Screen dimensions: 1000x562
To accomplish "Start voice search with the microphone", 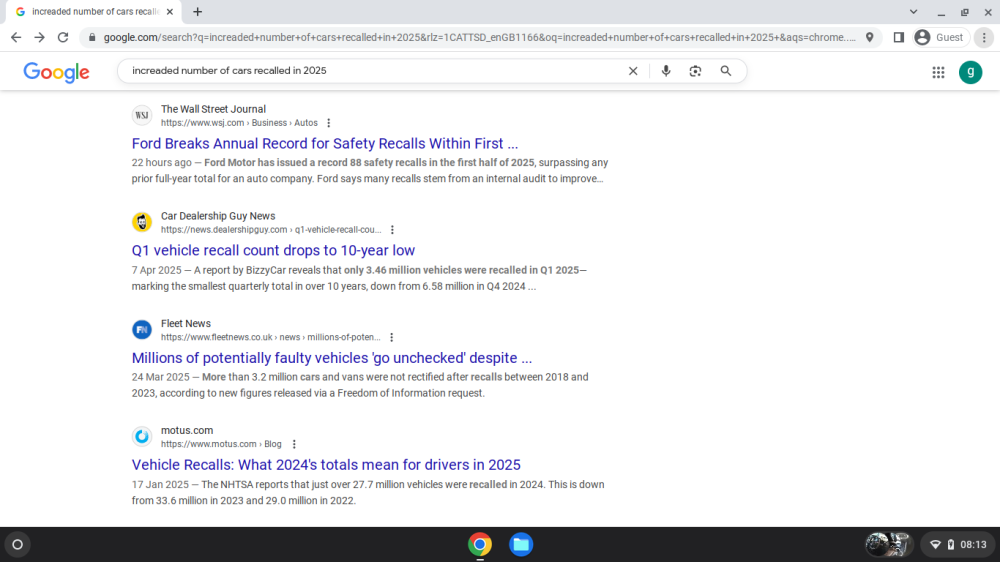I will [666, 71].
